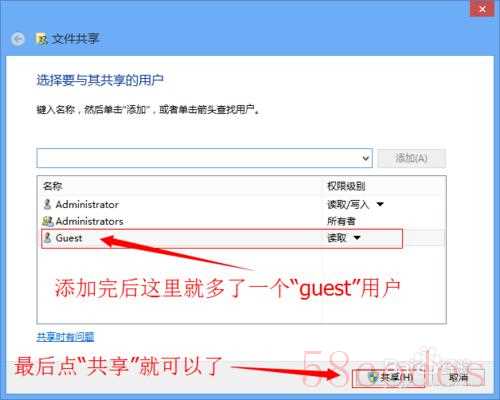Click into the user name input field
The width and height of the screenshot is (500, 400).
[x=199, y=158]
